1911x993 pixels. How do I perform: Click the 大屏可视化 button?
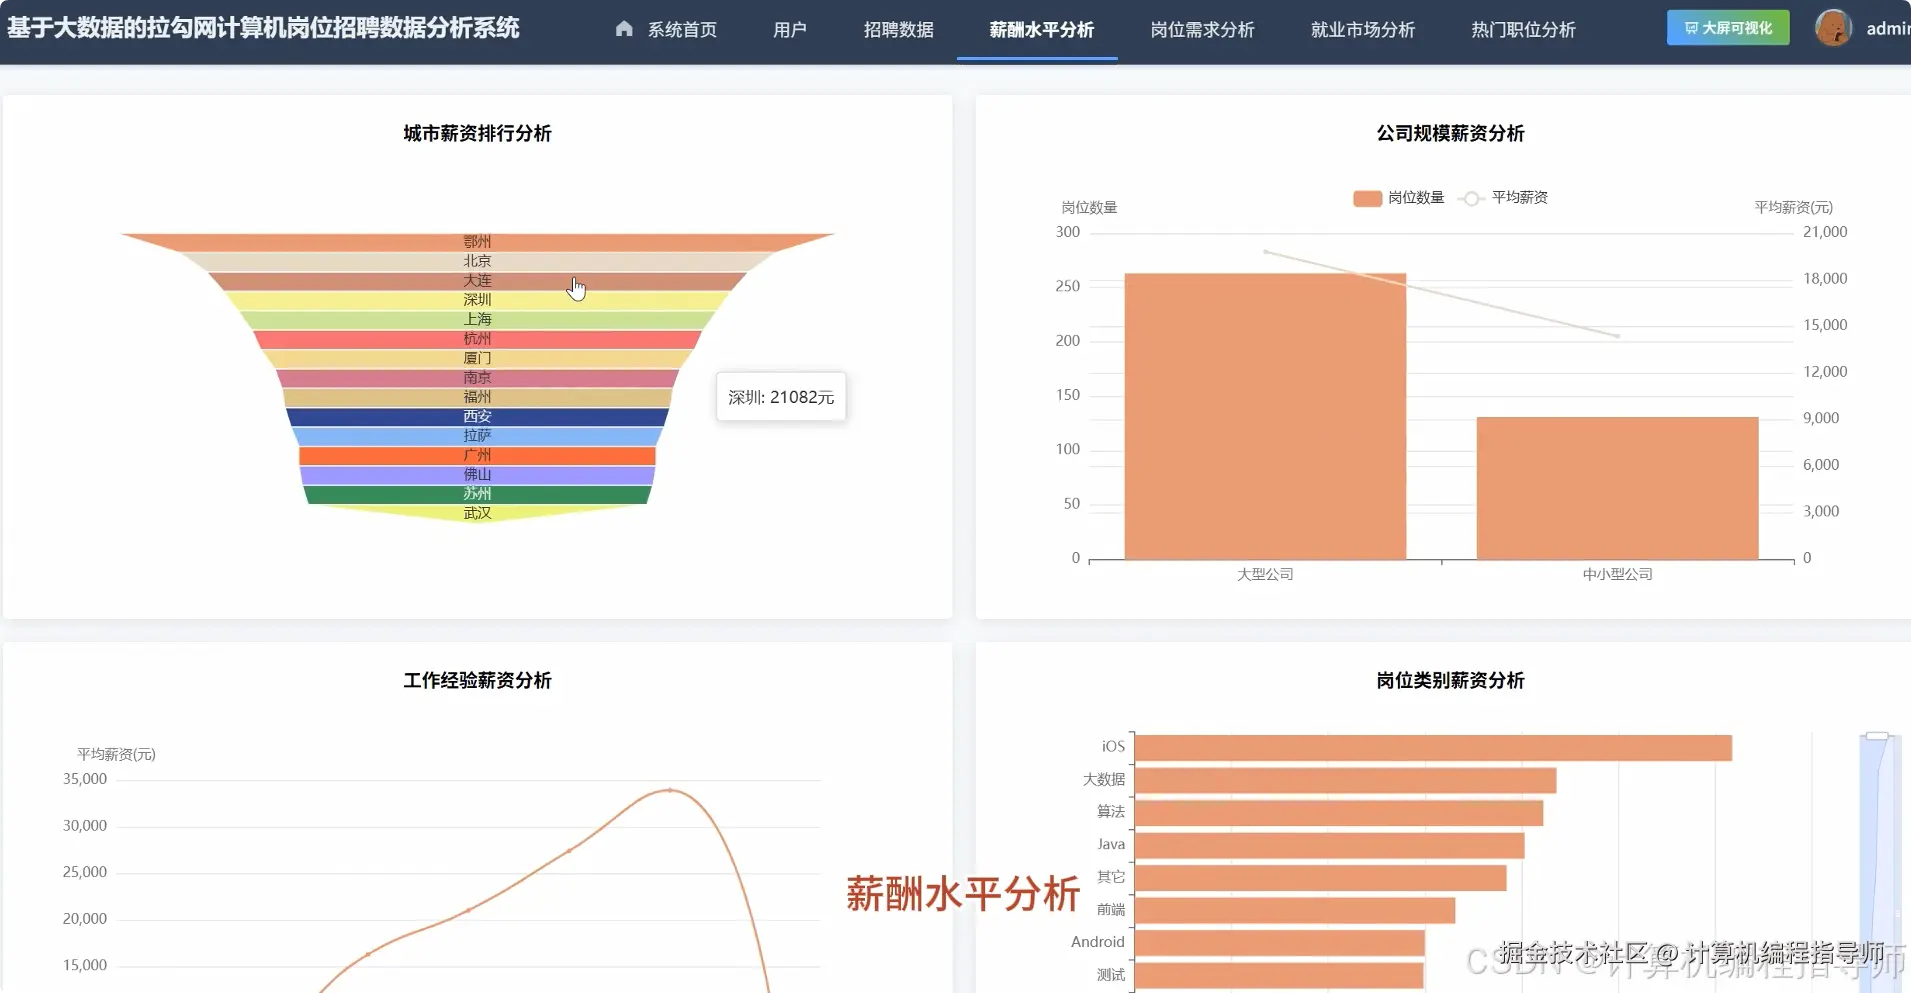(1727, 27)
